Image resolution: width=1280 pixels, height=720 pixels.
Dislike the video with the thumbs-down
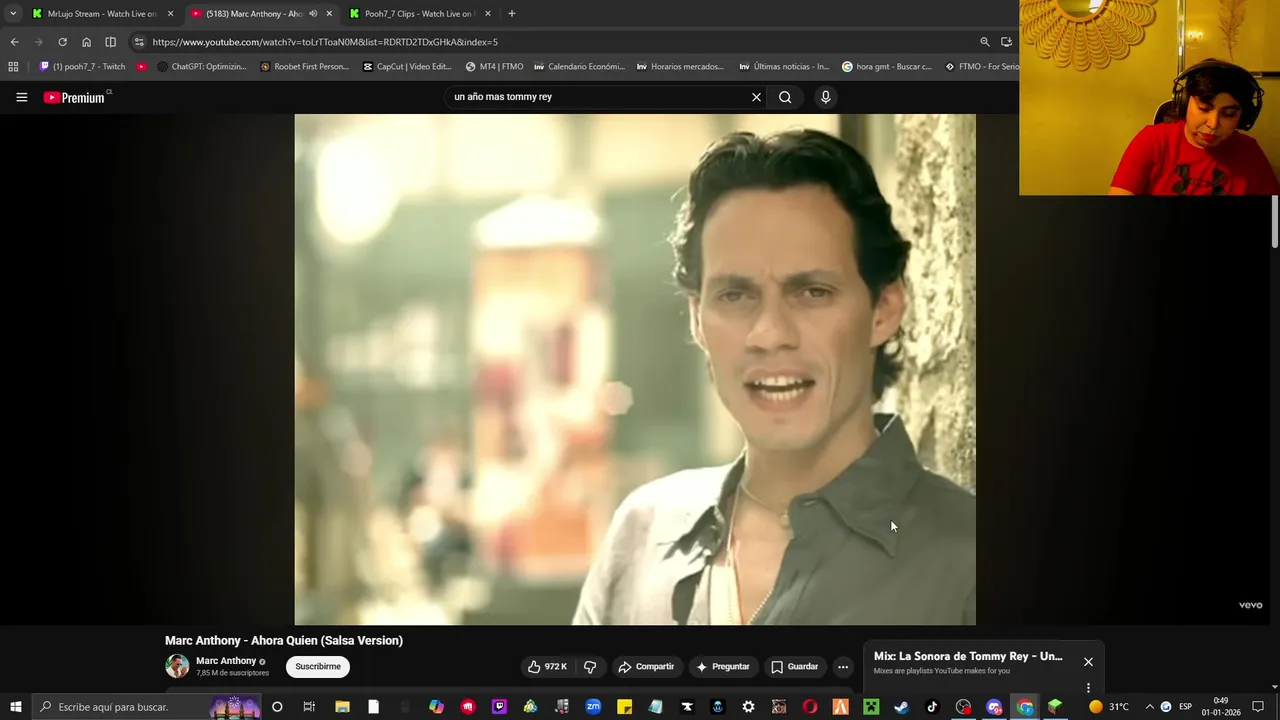pos(590,667)
